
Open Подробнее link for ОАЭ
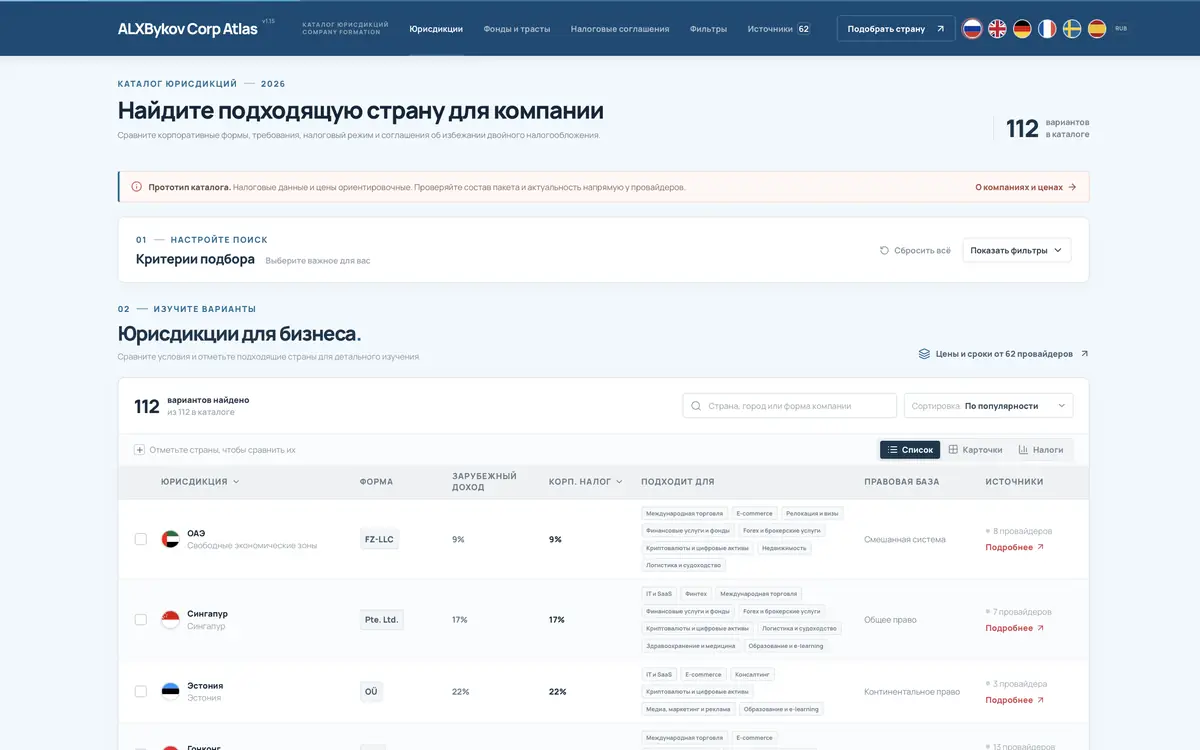1015,548
